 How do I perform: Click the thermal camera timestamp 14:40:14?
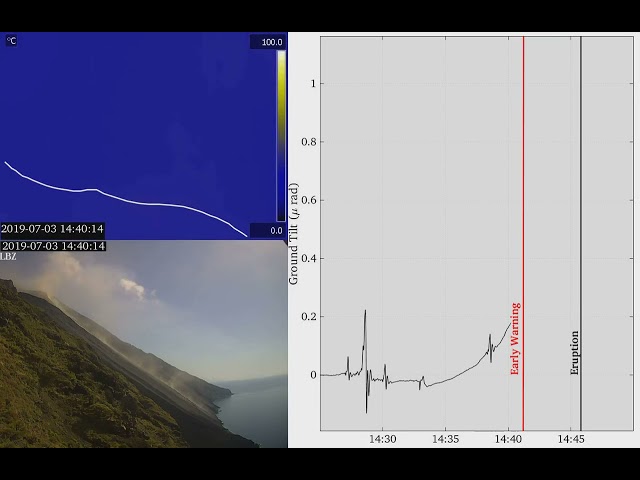[x=52, y=229]
